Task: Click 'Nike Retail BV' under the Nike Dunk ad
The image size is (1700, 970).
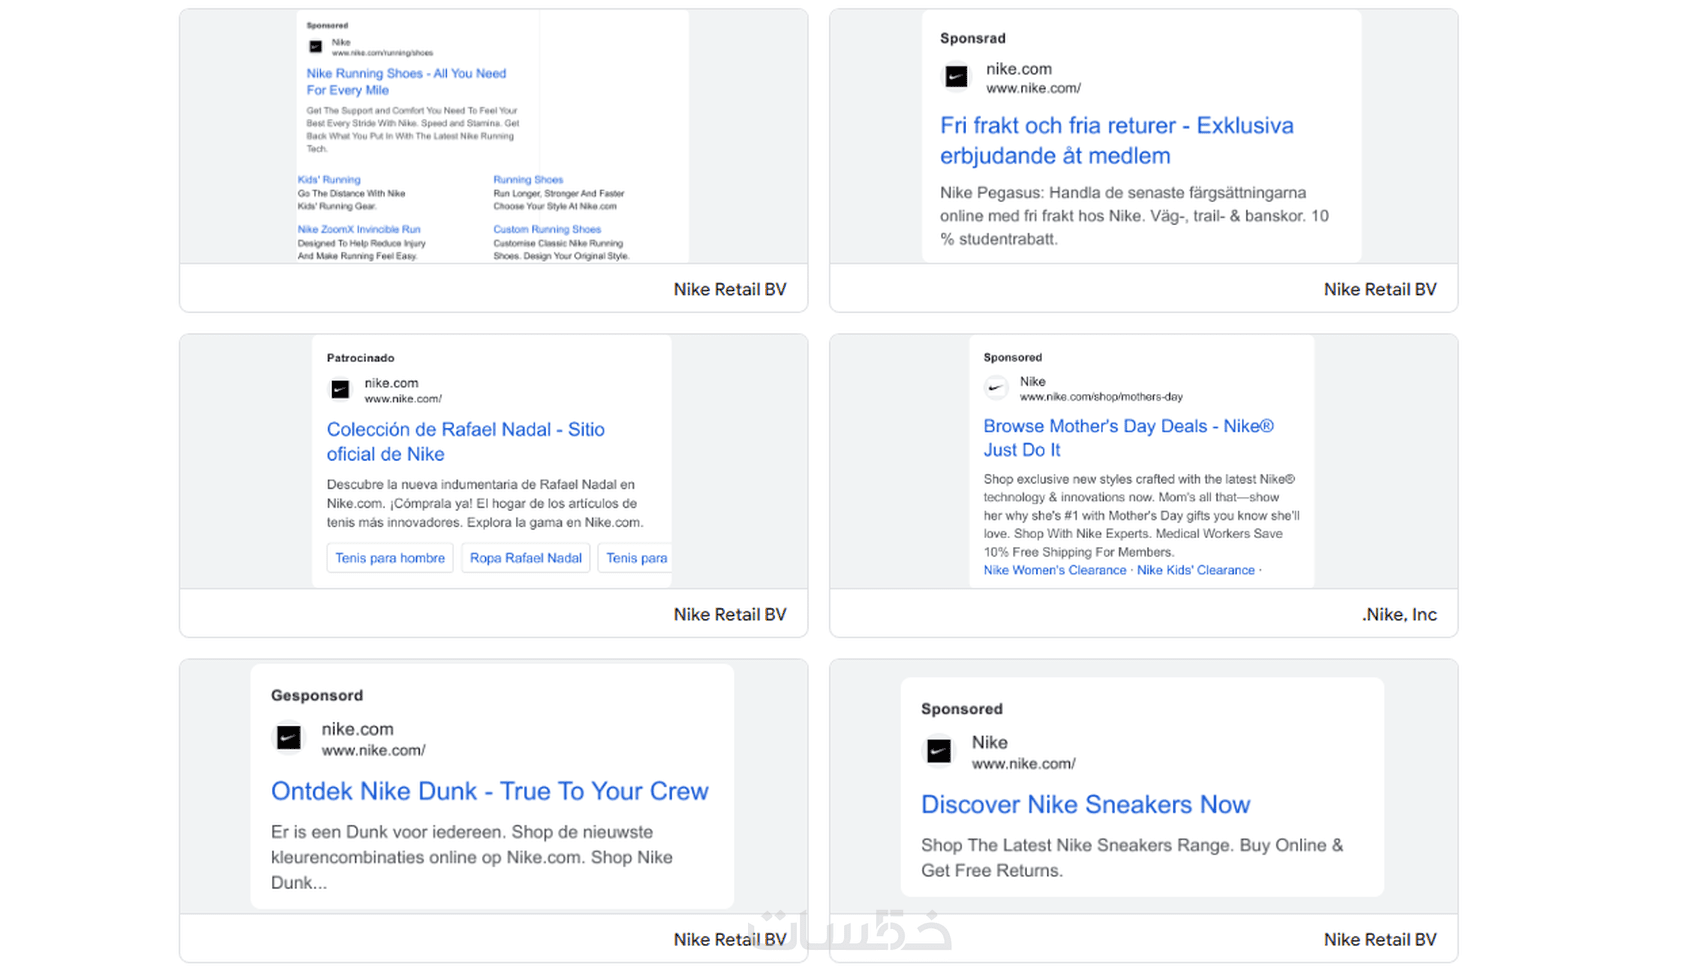Action: pos(730,939)
